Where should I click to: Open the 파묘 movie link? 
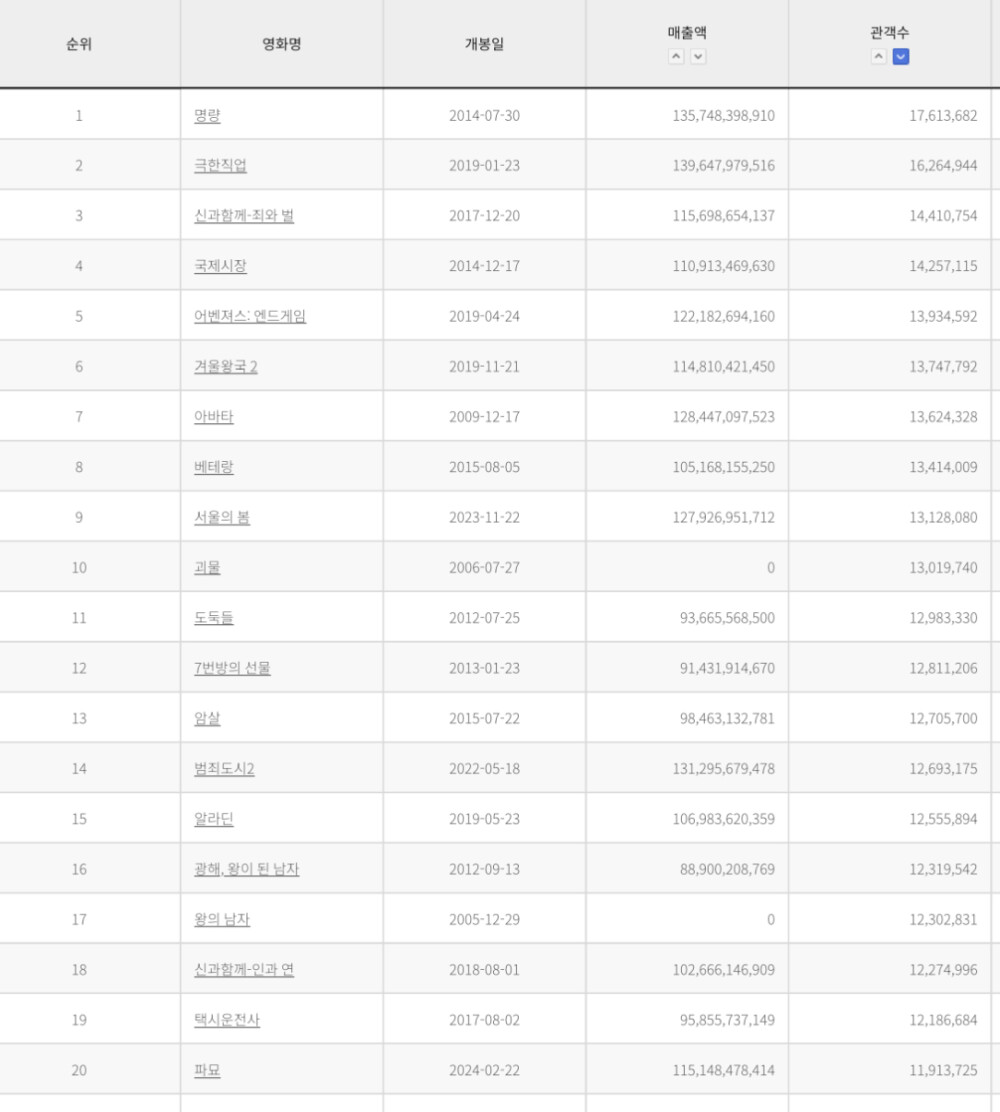[207, 1070]
